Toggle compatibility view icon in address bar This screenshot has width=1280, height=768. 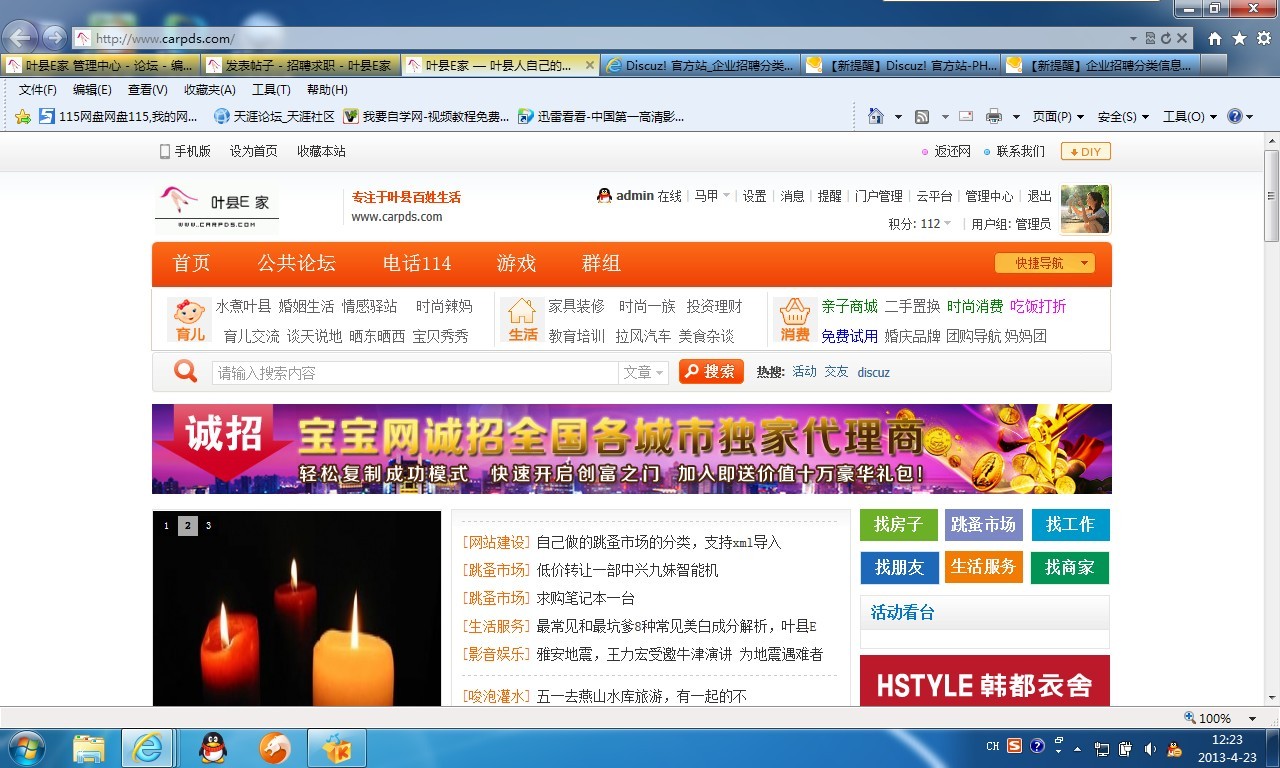(x=1150, y=38)
